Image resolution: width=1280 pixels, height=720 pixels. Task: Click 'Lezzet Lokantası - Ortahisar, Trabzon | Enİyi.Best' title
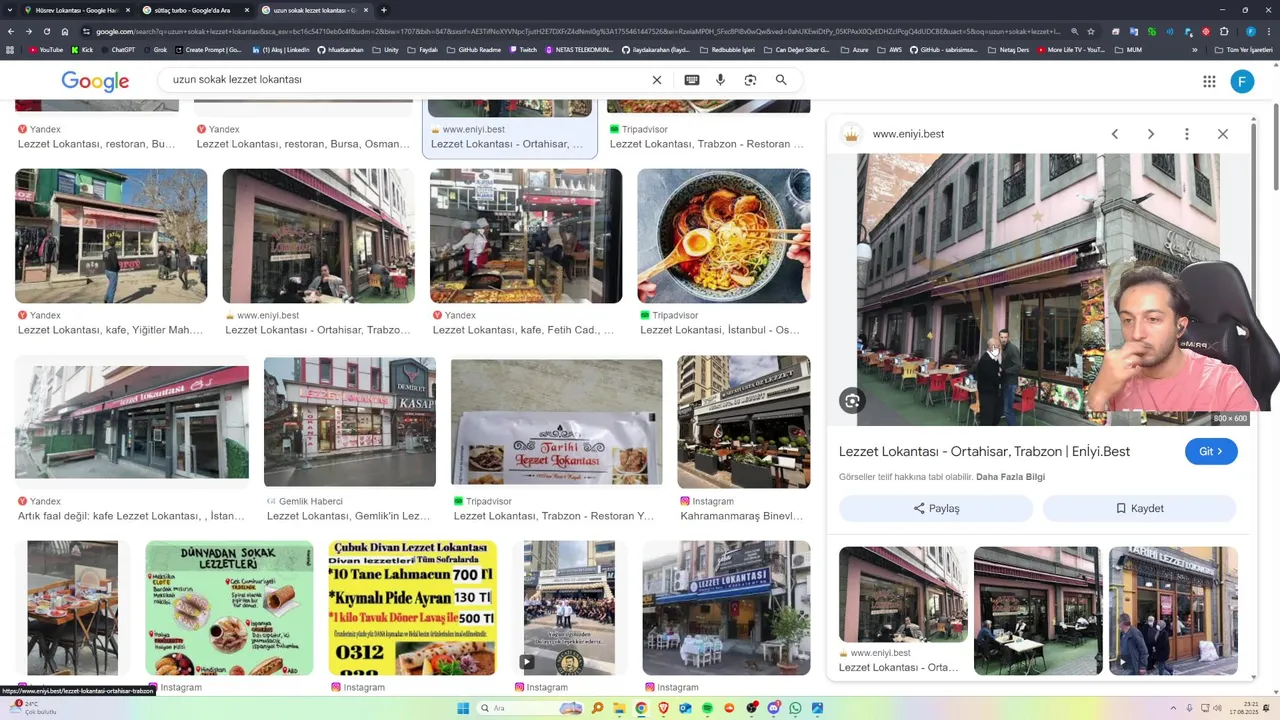(984, 451)
